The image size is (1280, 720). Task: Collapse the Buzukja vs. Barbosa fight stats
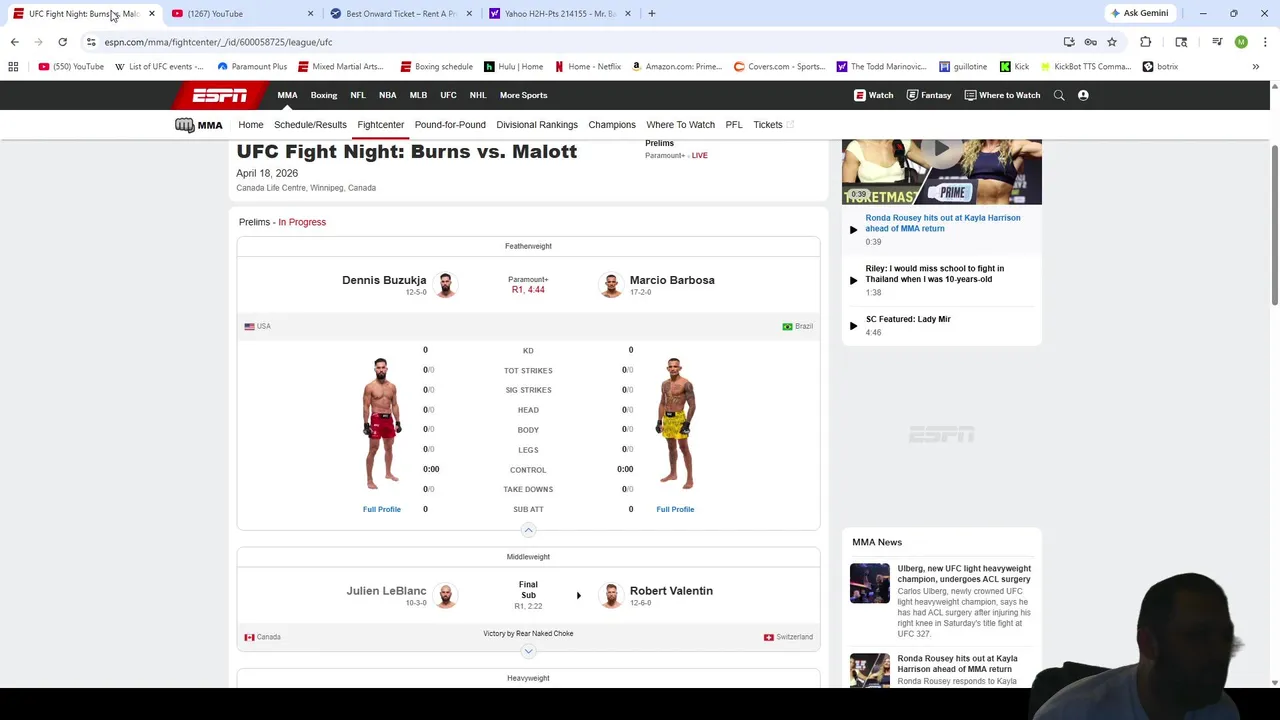pyautogui.click(x=528, y=530)
